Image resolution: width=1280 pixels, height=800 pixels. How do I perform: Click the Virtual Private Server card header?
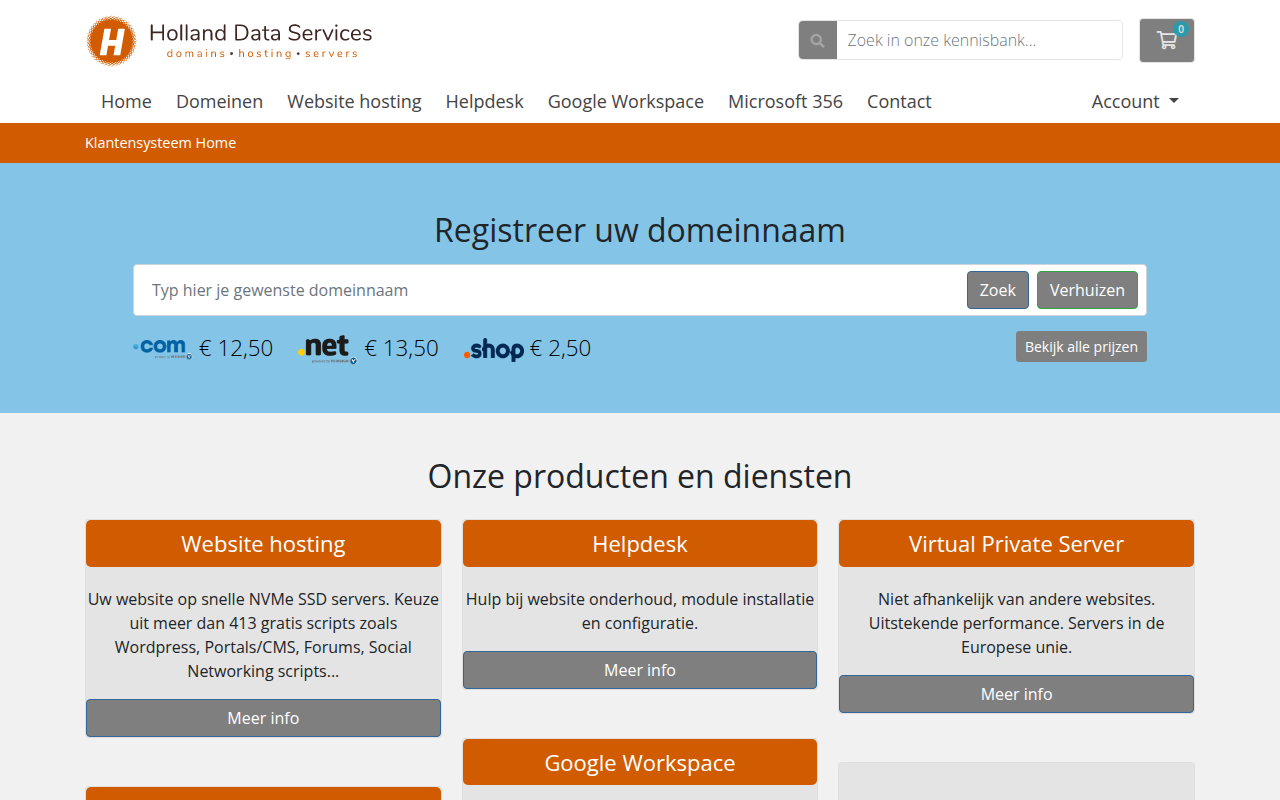pyautogui.click(x=1016, y=544)
